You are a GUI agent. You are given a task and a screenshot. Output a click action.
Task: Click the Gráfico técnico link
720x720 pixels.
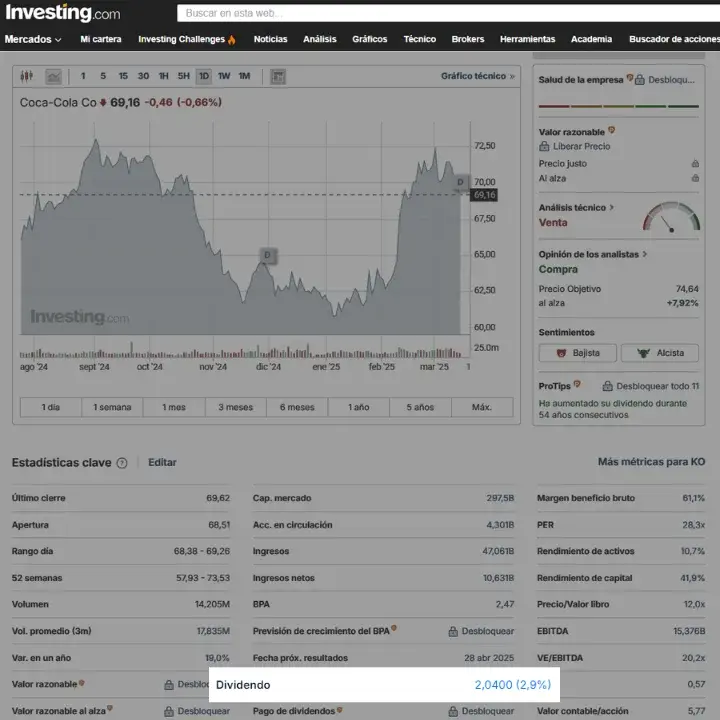(477, 76)
